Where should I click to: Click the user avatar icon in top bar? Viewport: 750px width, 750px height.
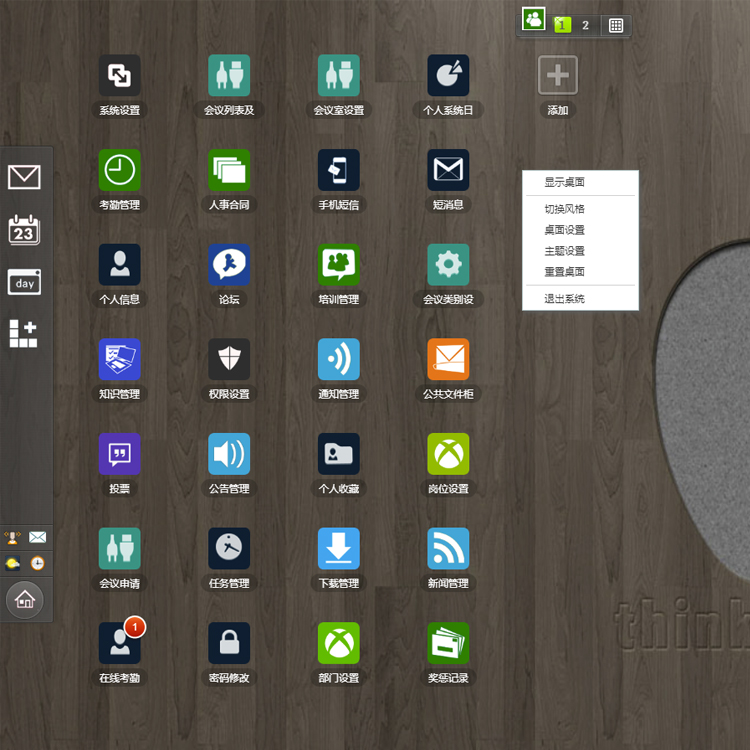tap(533, 19)
